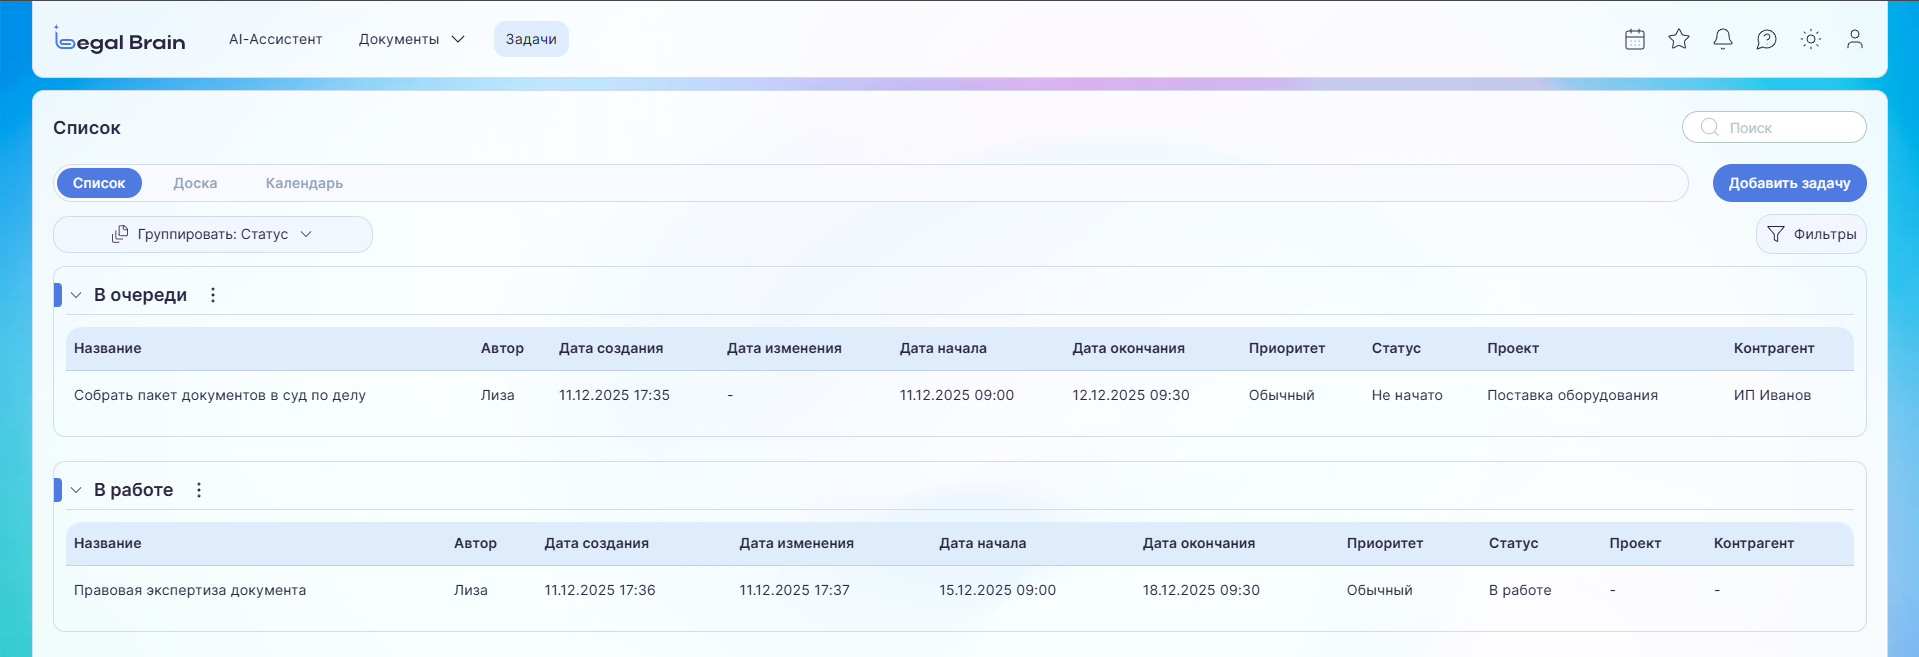Expand the Документы menu
The width and height of the screenshot is (1919, 657).
click(411, 39)
